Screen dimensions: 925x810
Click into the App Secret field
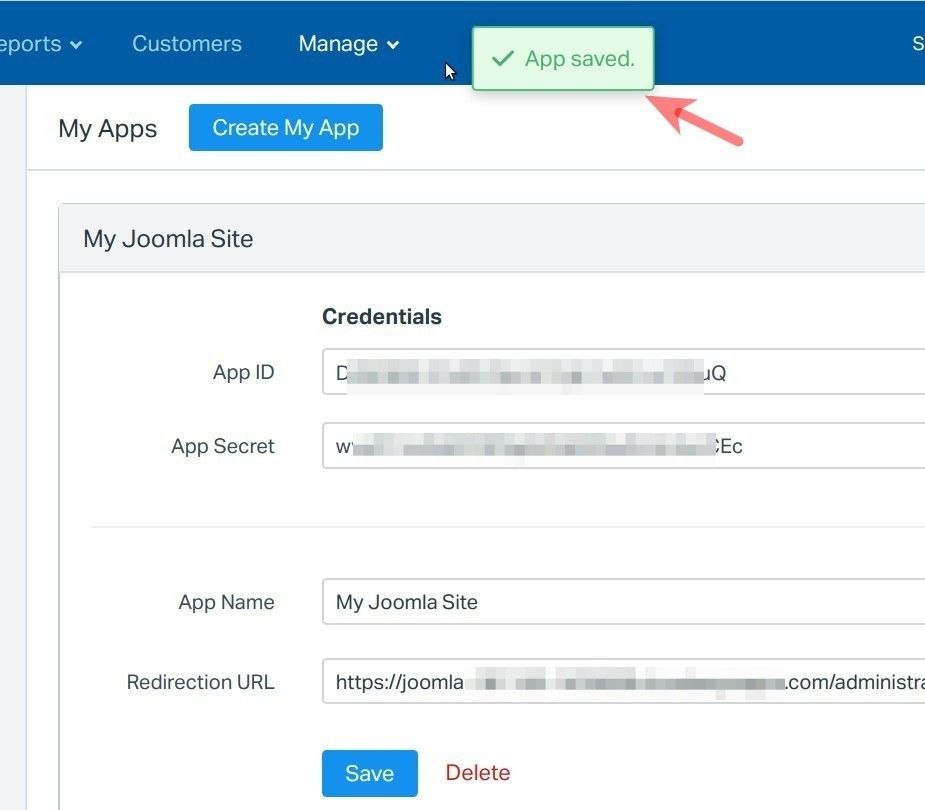[622, 446]
